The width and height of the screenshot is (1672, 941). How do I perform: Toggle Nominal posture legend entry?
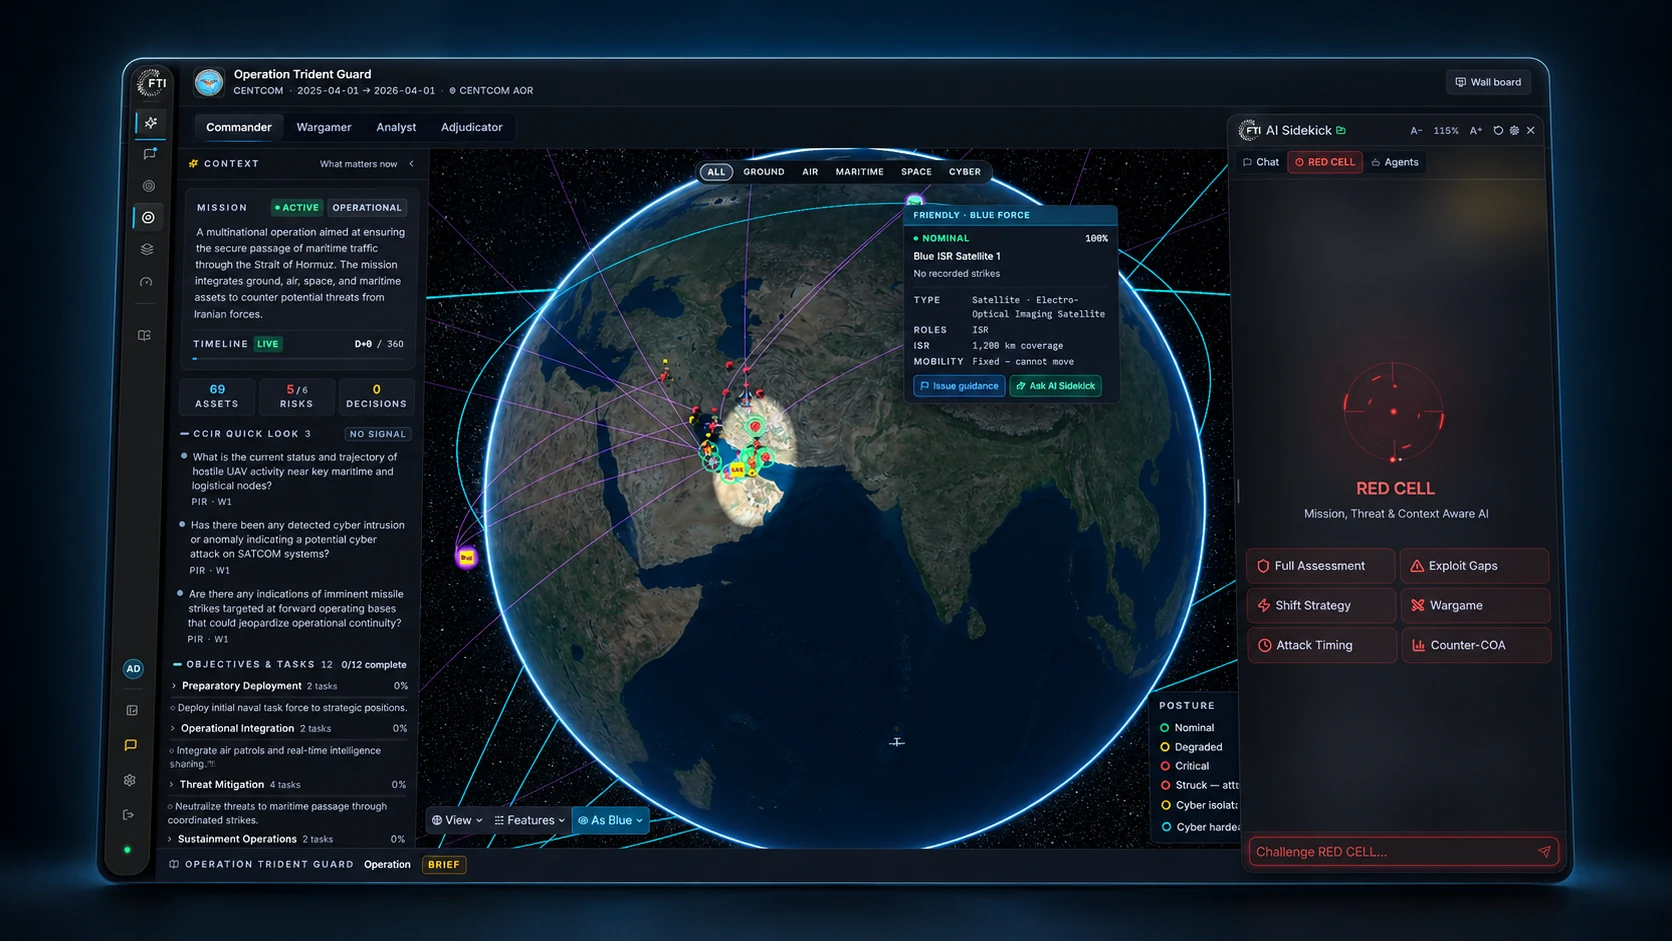point(1187,728)
